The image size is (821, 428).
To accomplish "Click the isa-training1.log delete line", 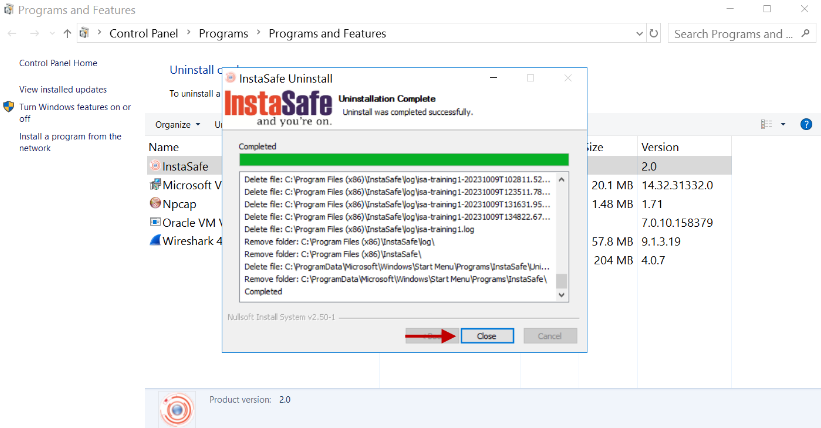I will (x=359, y=229).
